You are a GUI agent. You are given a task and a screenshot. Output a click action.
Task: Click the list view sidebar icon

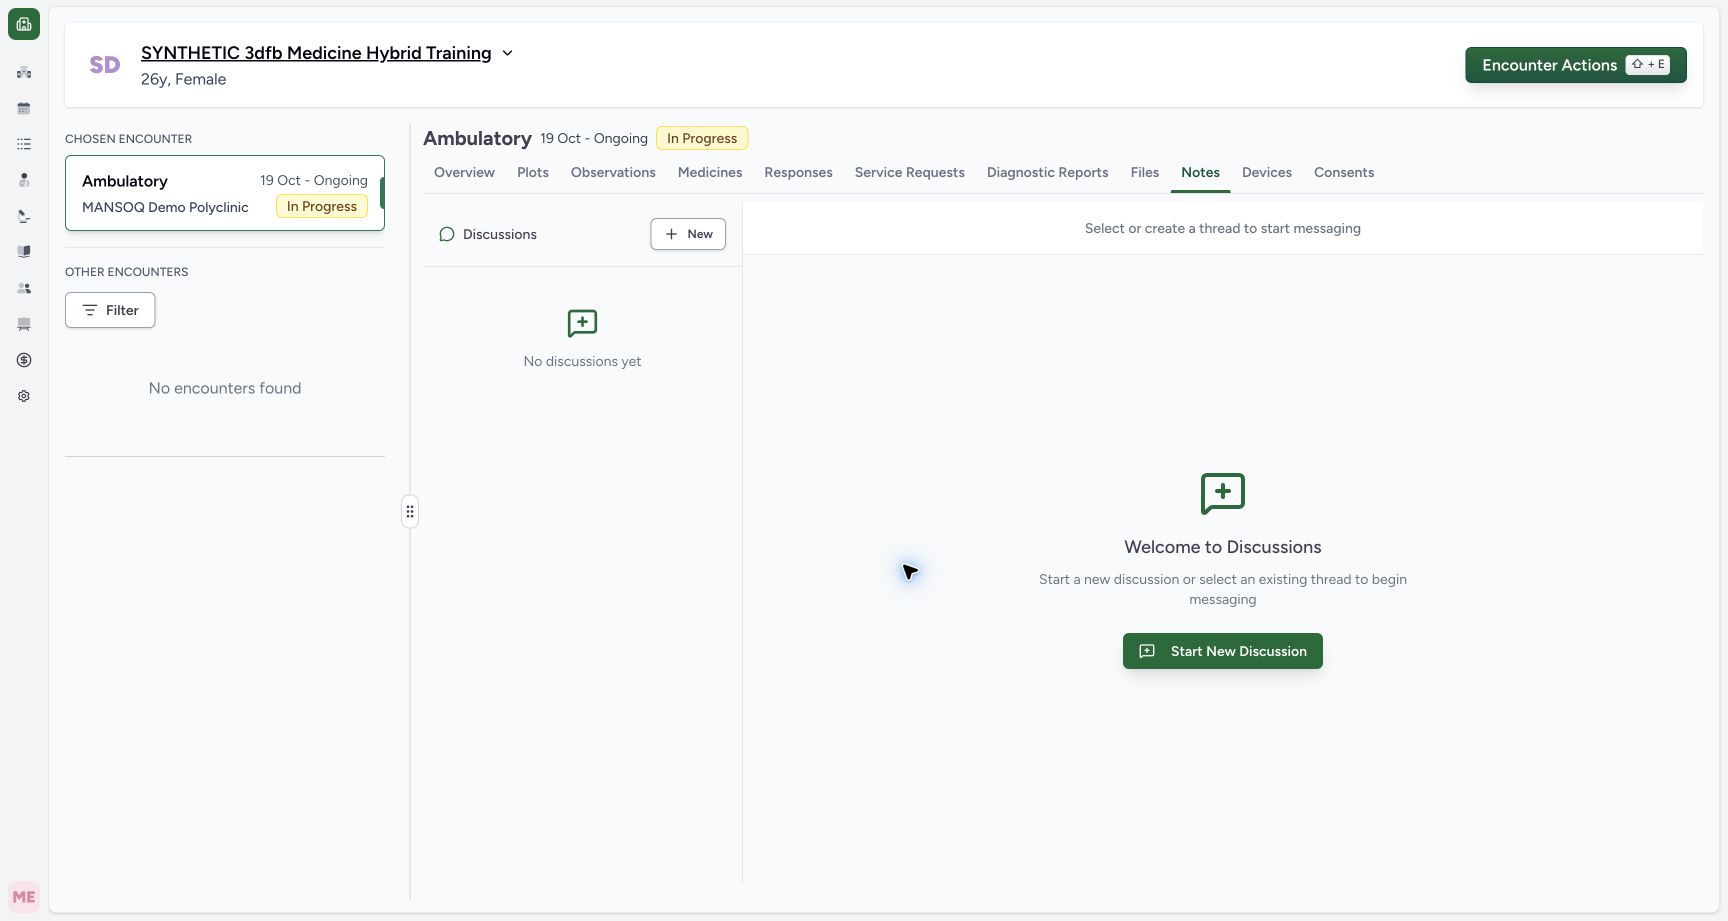click(24, 144)
